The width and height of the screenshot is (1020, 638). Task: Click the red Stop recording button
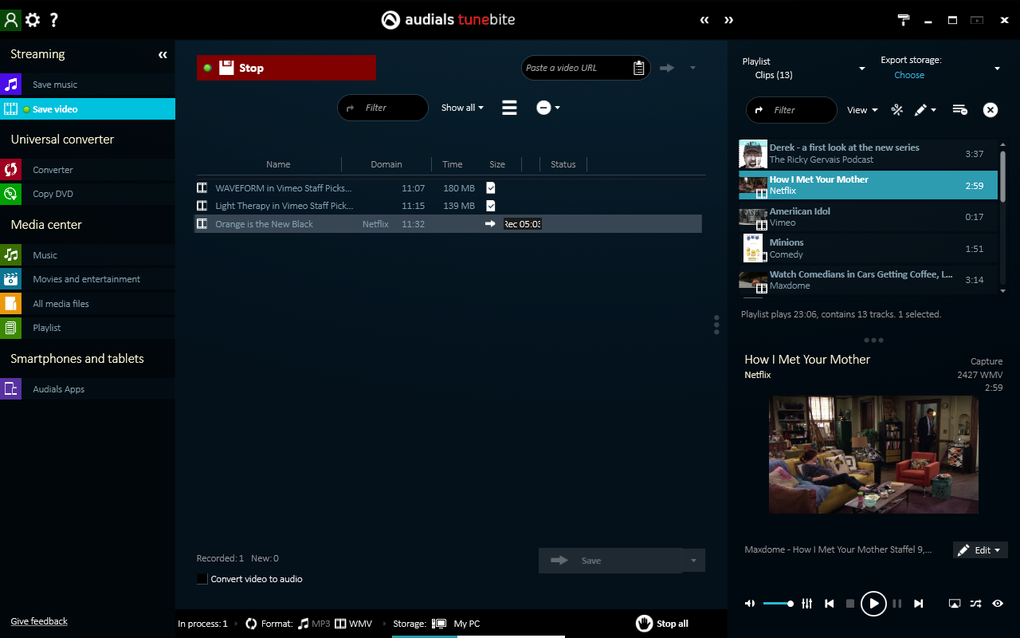click(286, 68)
